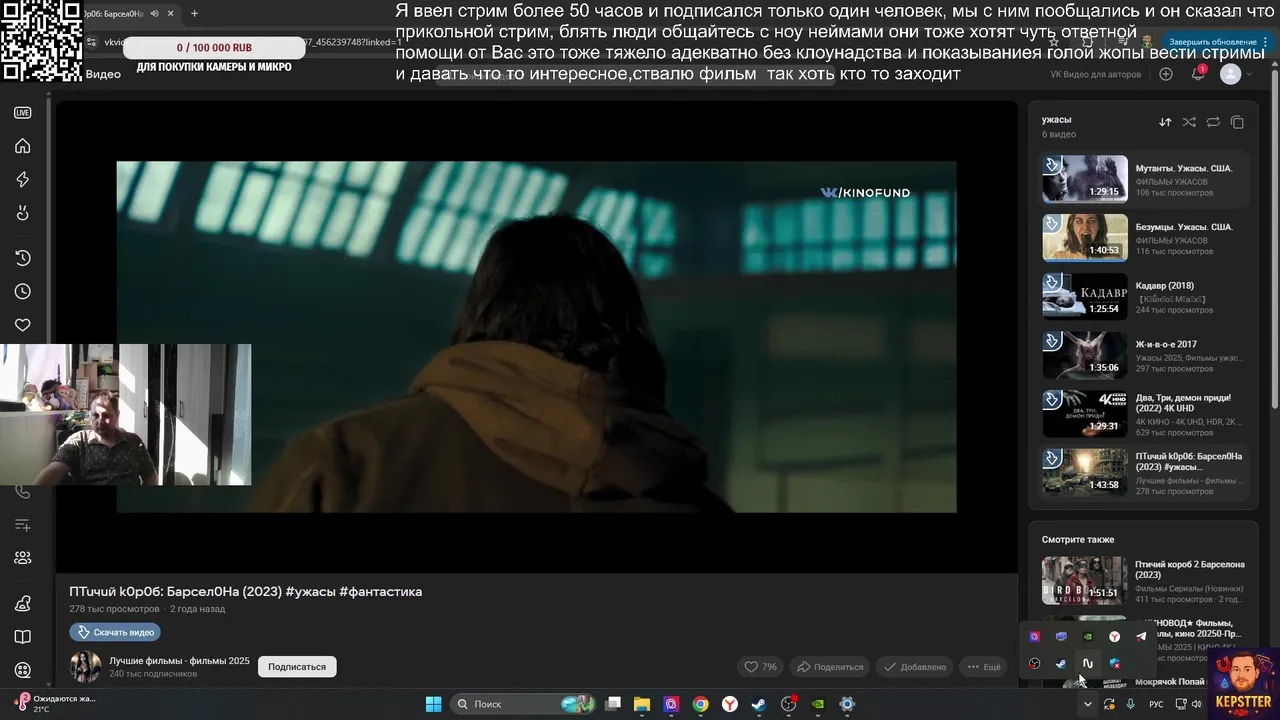Image resolution: width=1280 pixels, height=720 pixels.
Task: Open File Explorer from the taskbar
Action: click(x=642, y=704)
